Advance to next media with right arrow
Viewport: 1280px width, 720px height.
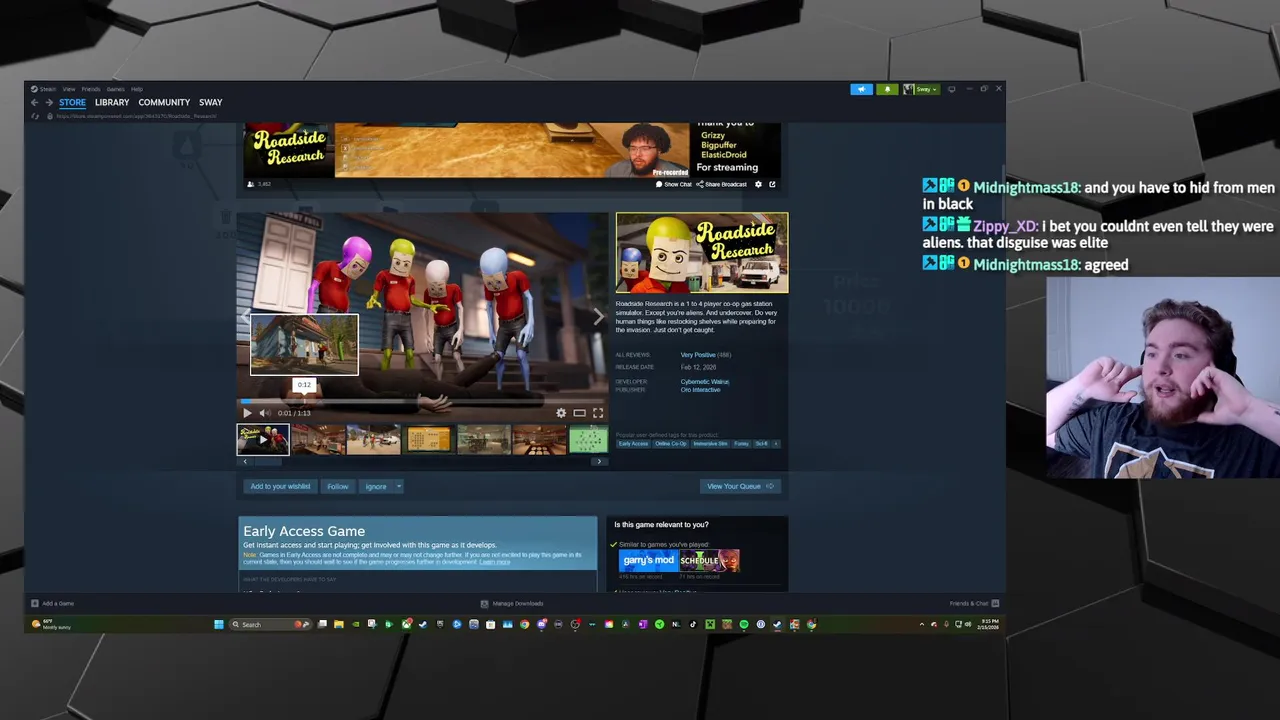598,317
